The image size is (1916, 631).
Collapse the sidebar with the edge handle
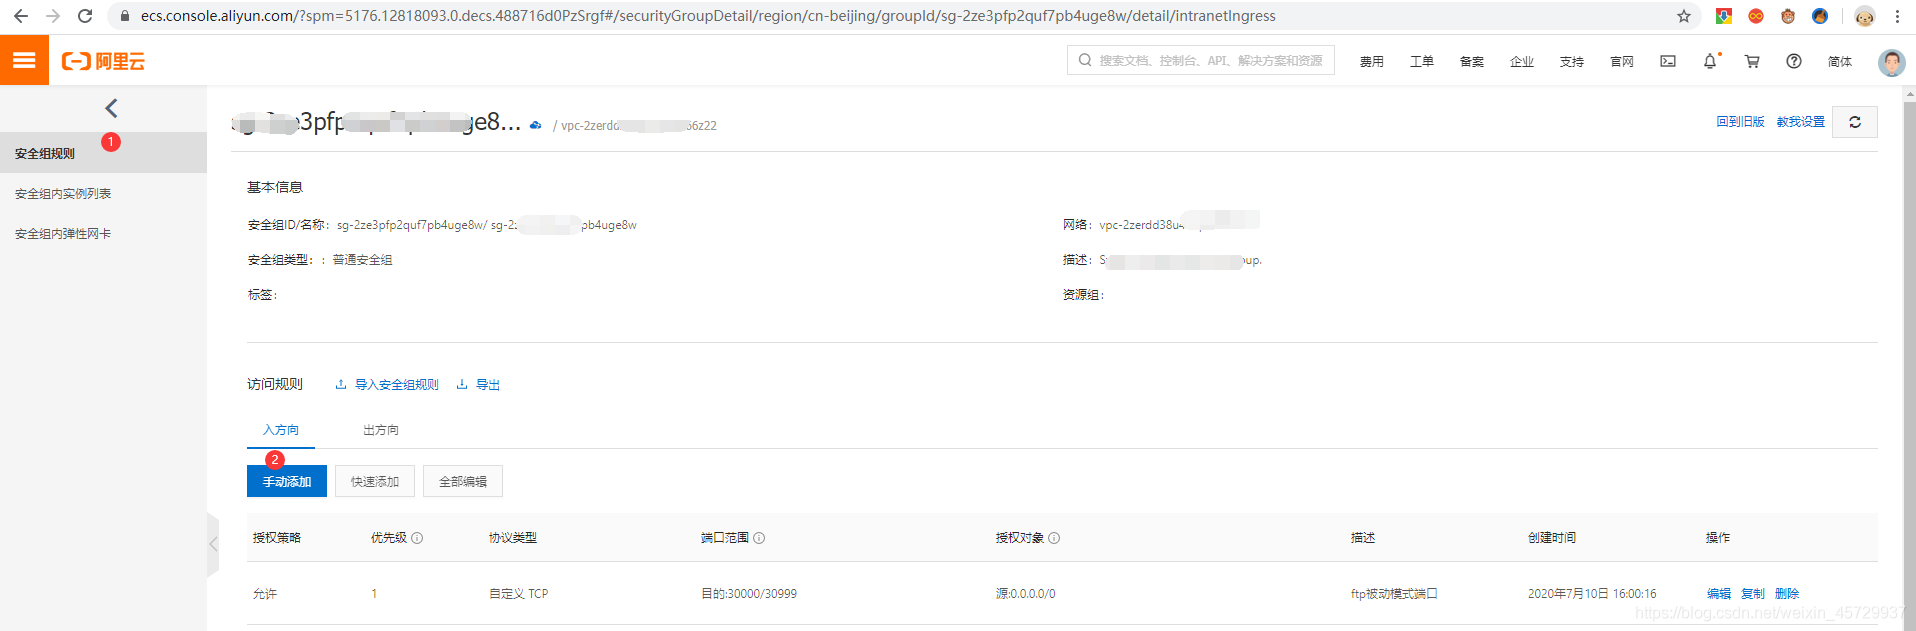(x=212, y=545)
